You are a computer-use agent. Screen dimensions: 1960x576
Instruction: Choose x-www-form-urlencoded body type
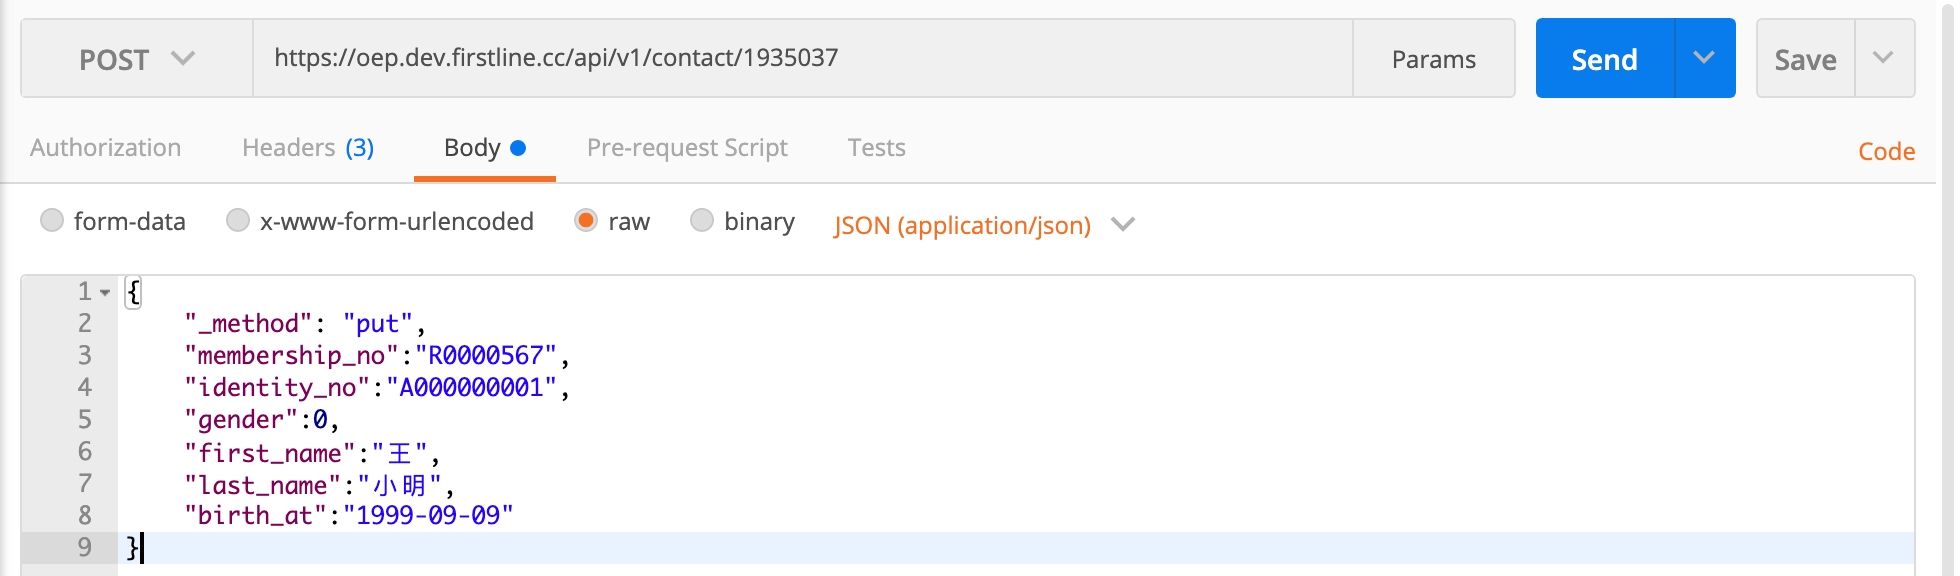click(238, 220)
